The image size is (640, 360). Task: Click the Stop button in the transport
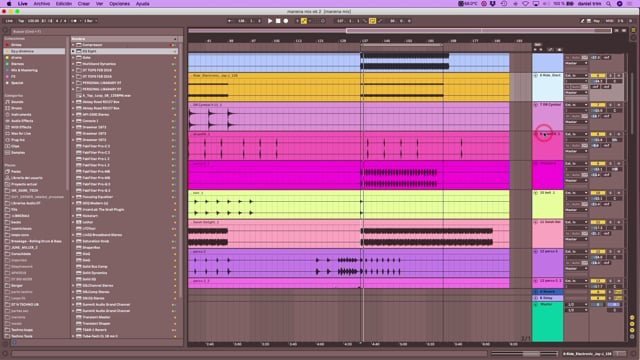(278, 21)
